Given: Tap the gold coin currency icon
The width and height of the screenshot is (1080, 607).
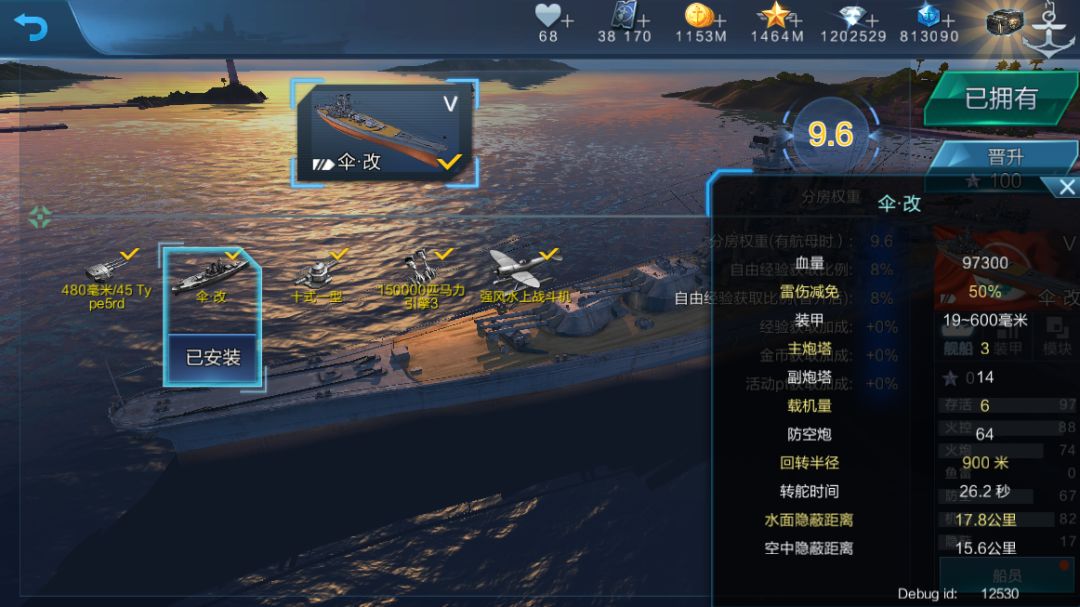Looking at the screenshot, I should pyautogui.click(x=698, y=15).
